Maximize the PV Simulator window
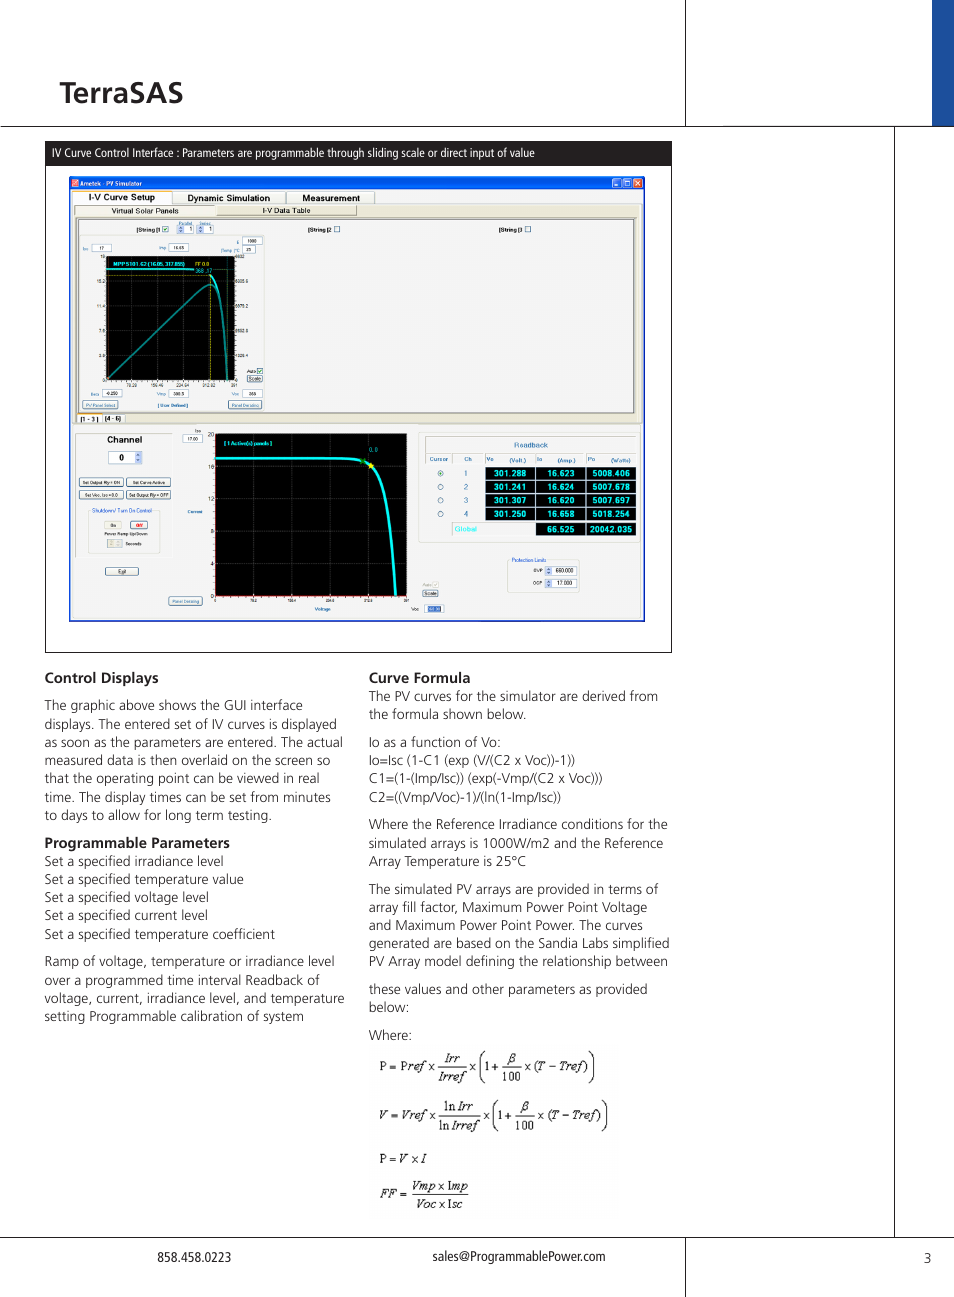 627,183
